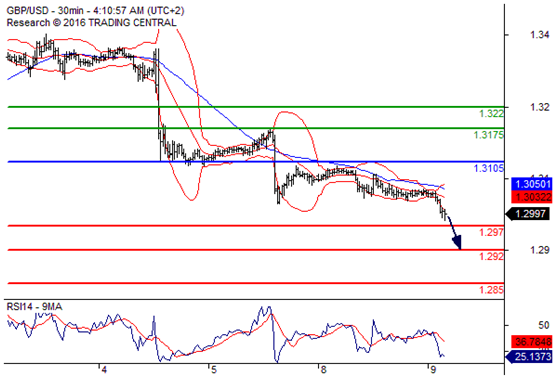Select the 1.285 red support label
This screenshot has height=378, width=558.
tap(491, 289)
